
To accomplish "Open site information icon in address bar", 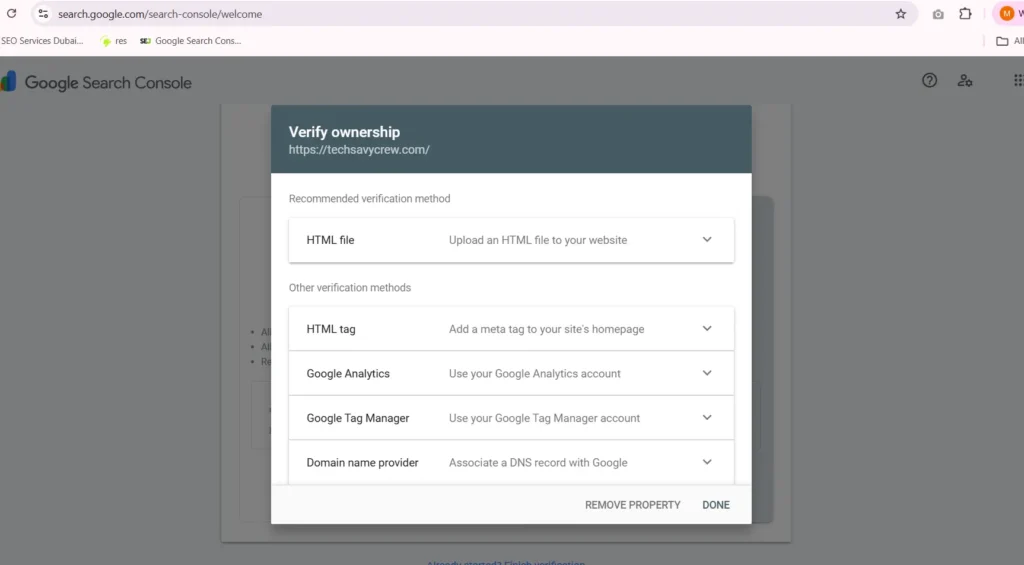I will click(x=42, y=14).
